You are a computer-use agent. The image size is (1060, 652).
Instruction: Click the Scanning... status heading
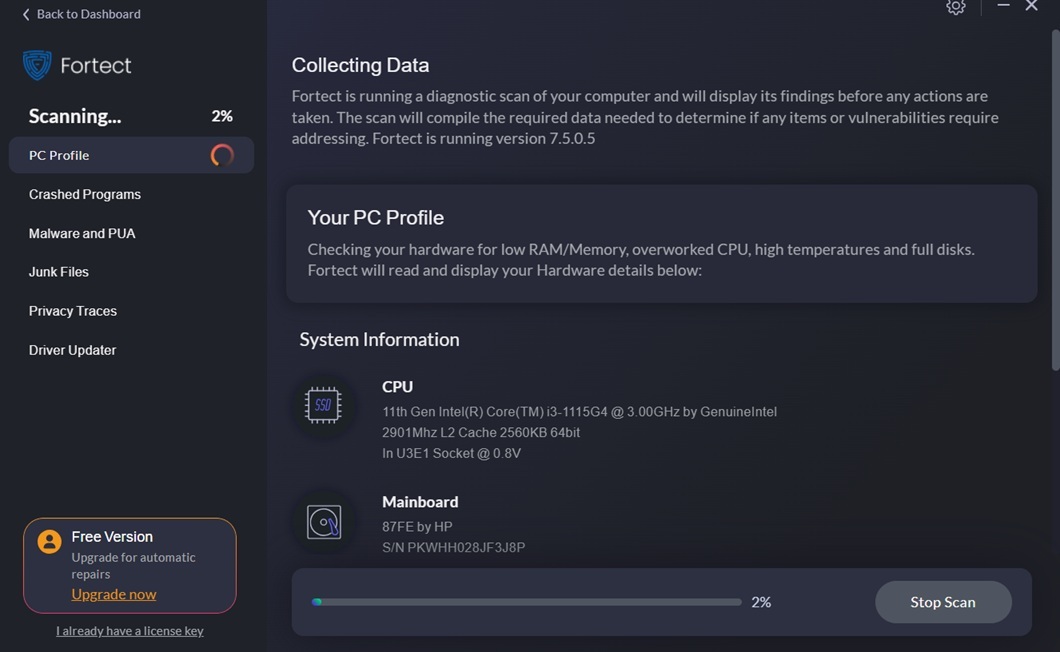75,116
